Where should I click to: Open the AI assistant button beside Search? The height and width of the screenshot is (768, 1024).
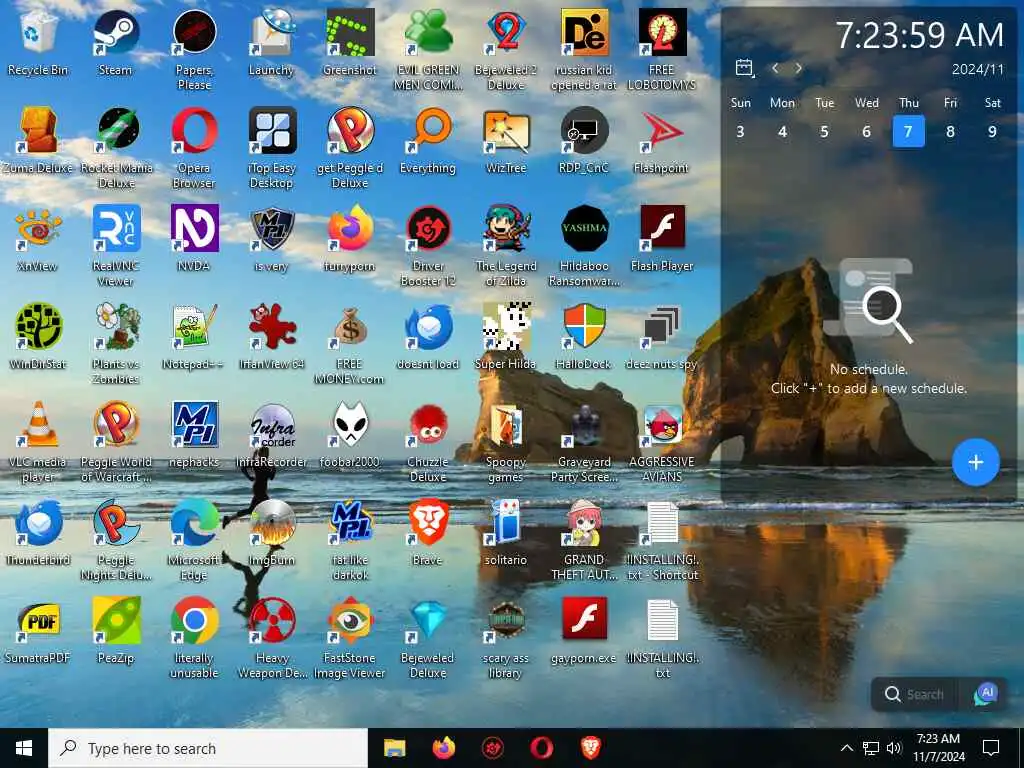987,694
